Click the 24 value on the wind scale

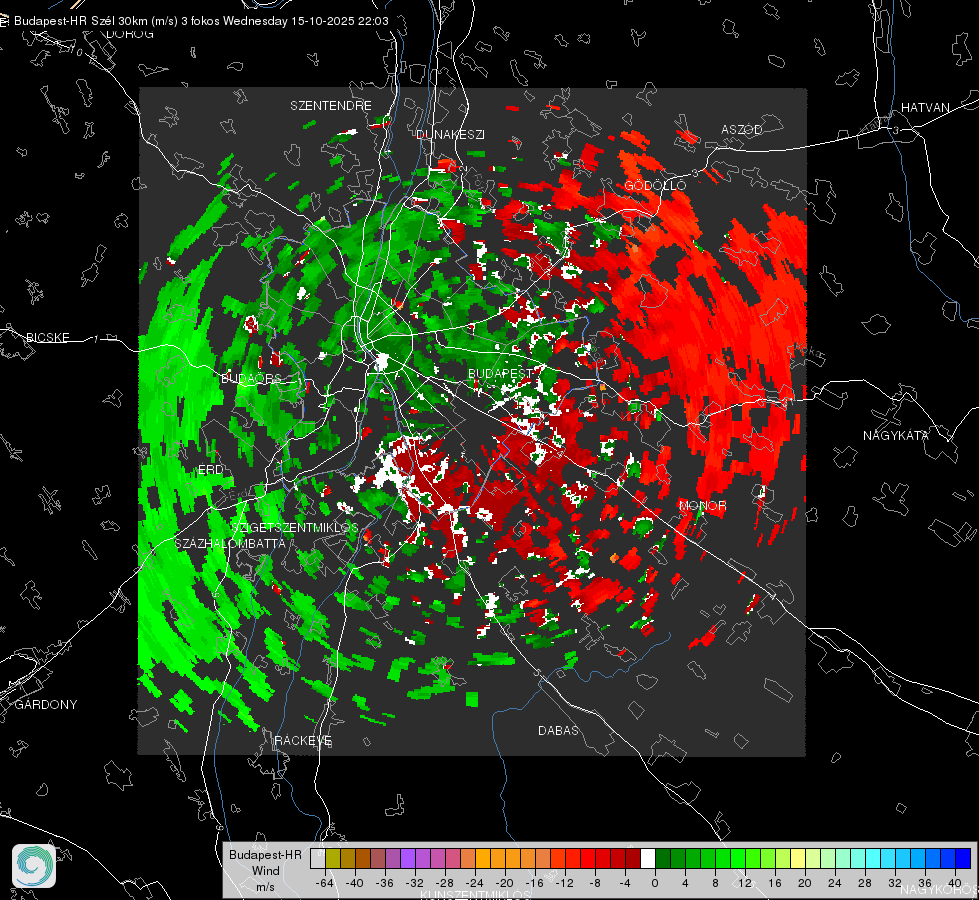(x=835, y=883)
